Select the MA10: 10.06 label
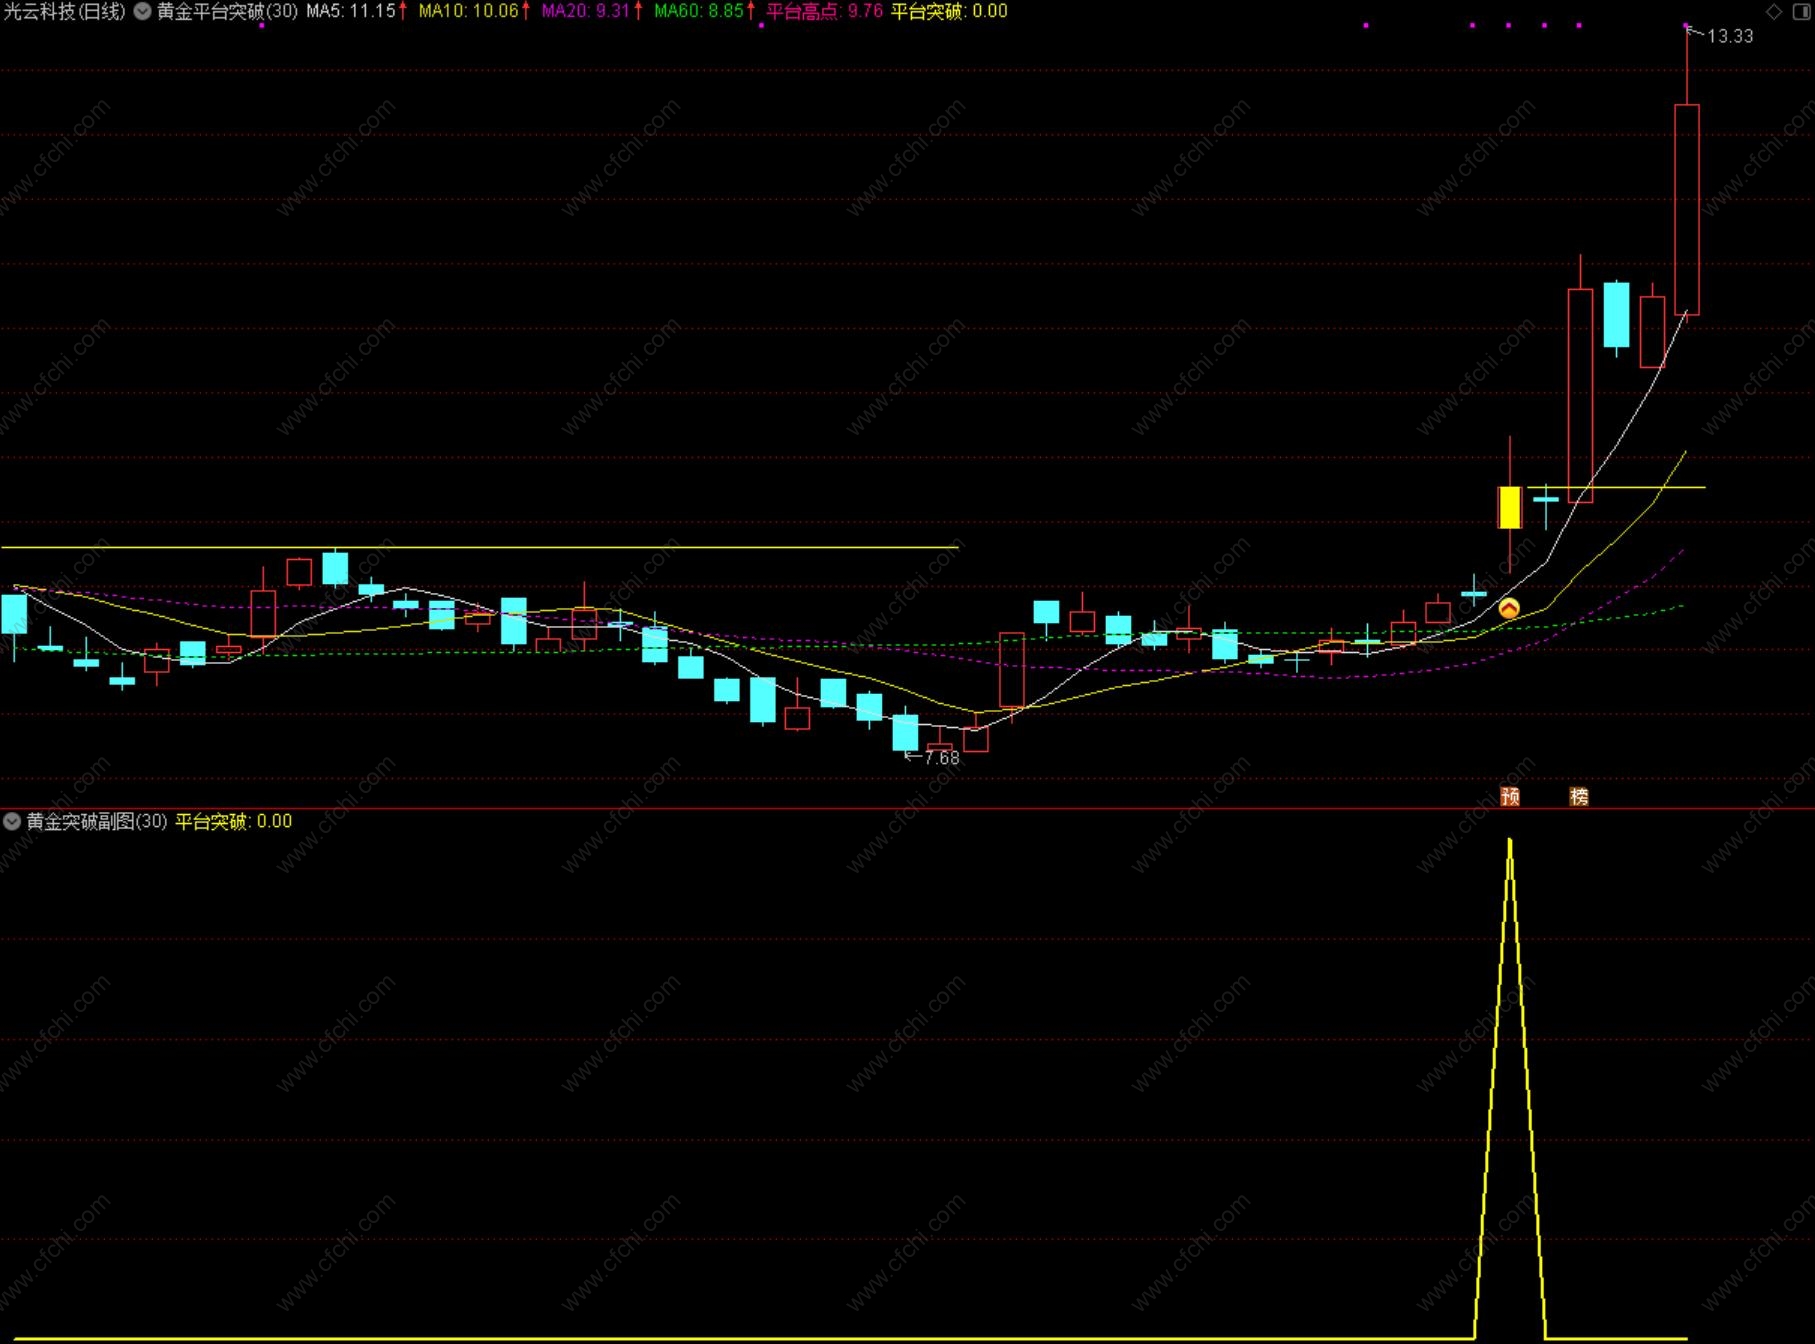This screenshot has height=1344, width=1815. (x=468, y=12)
